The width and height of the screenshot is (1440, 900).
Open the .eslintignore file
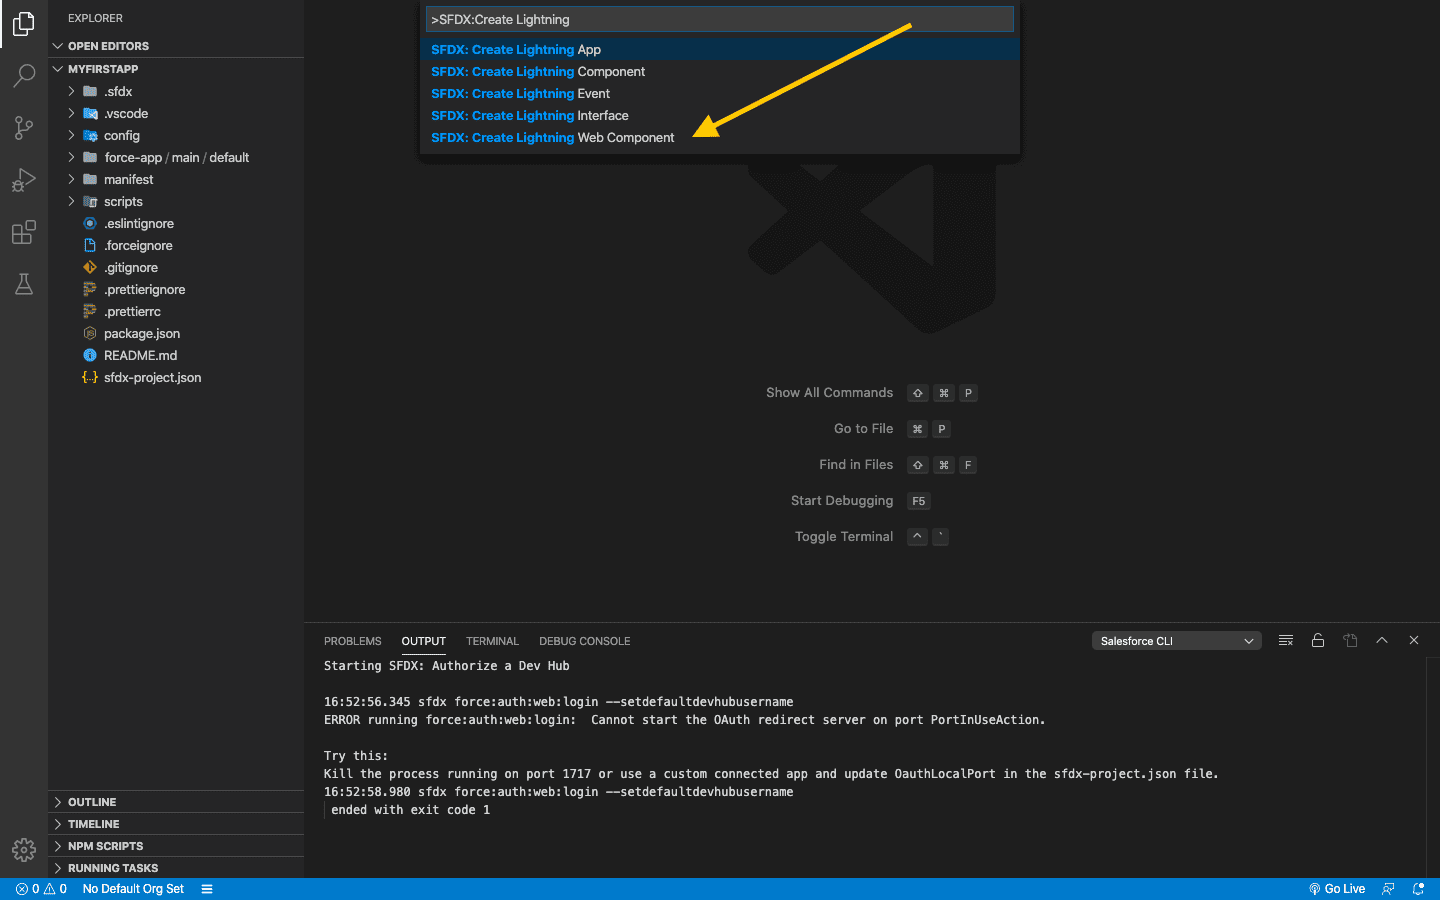click(176, 223)
